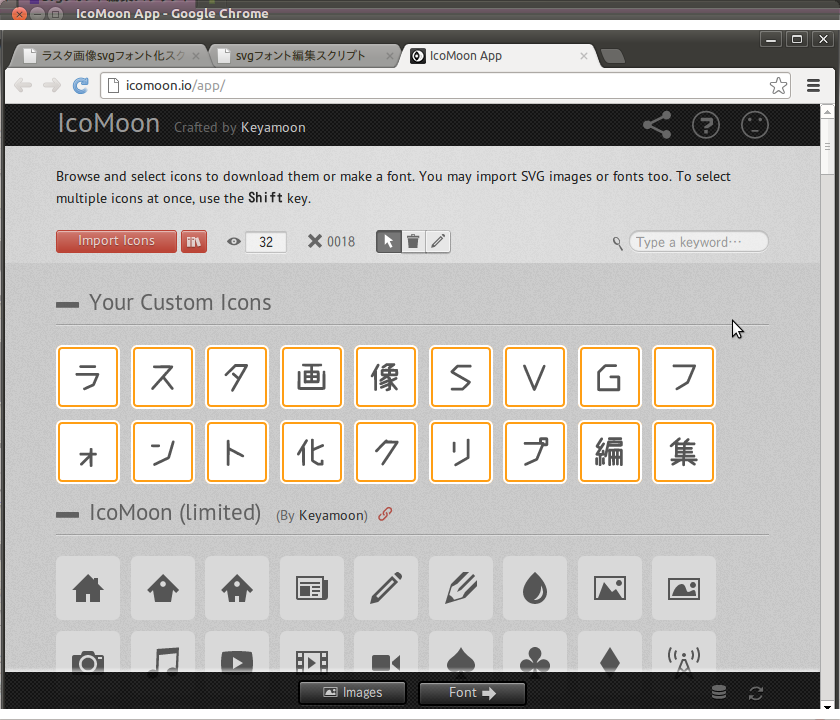Select the clubs suit icon
The image size is (840, 720).
click(535, 652)
